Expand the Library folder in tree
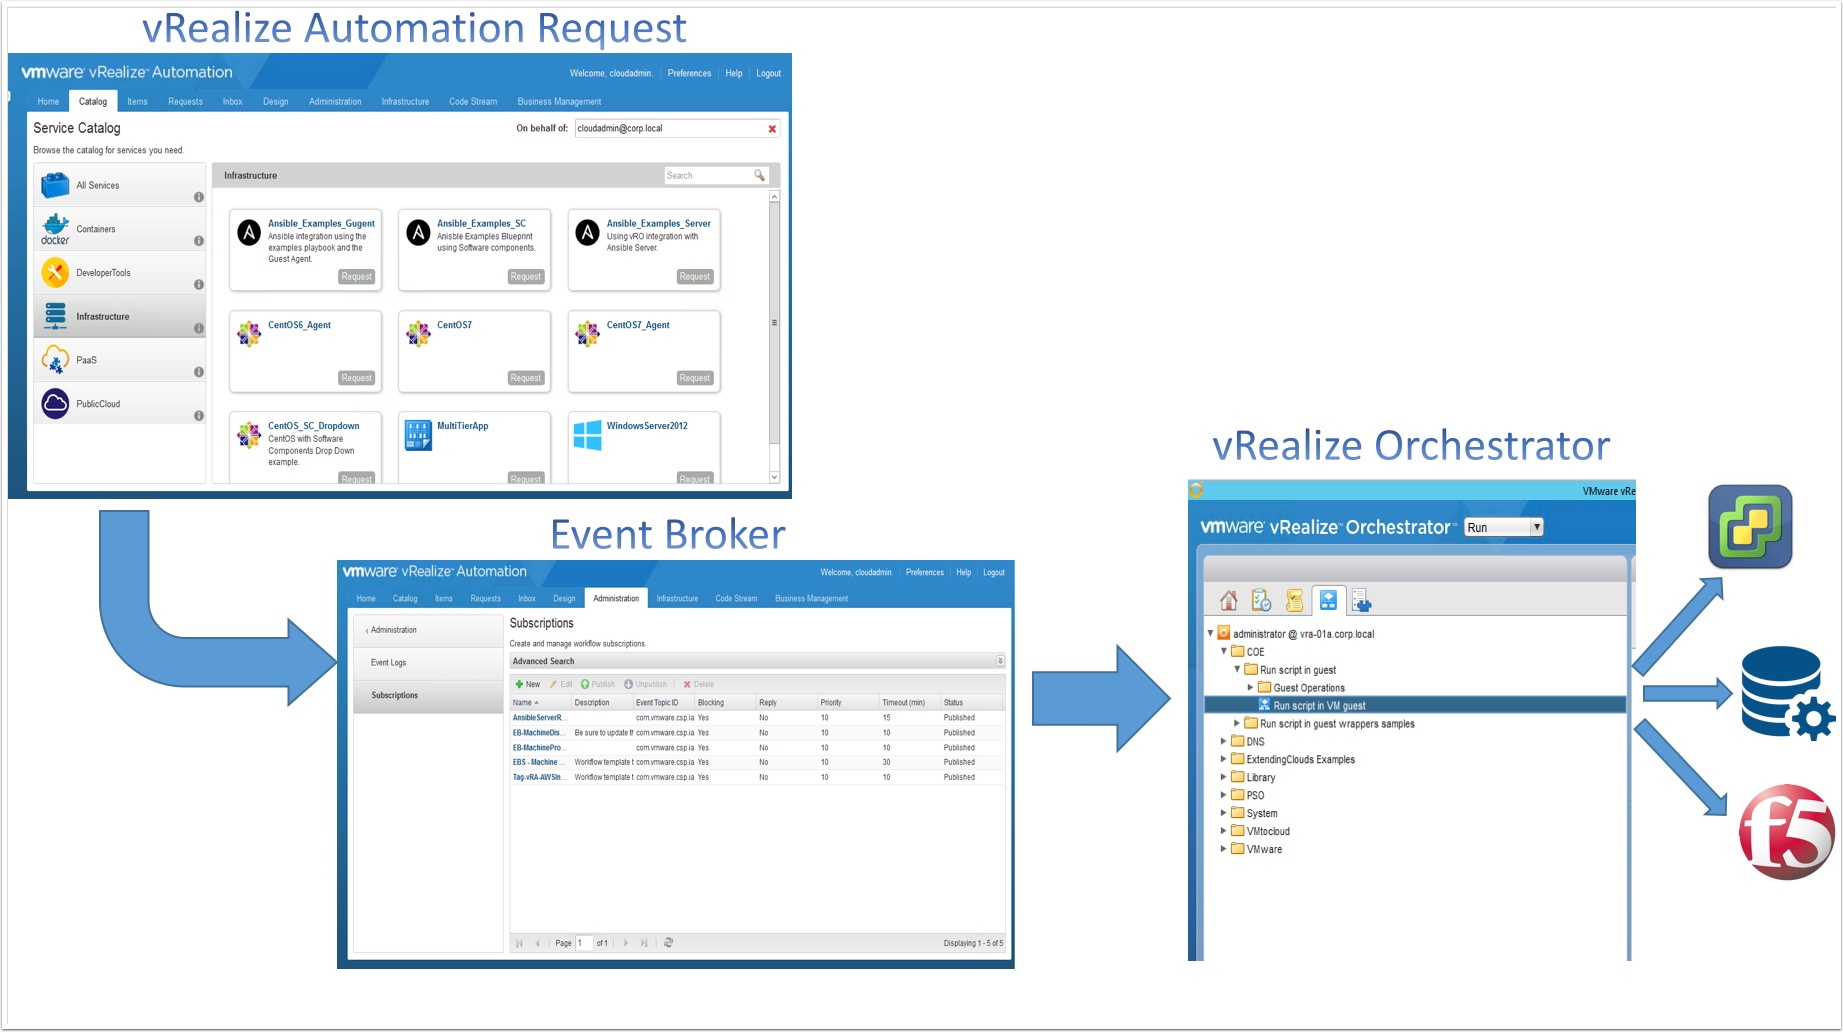Screen dimensions: 1843x1032 (1223, 777)
